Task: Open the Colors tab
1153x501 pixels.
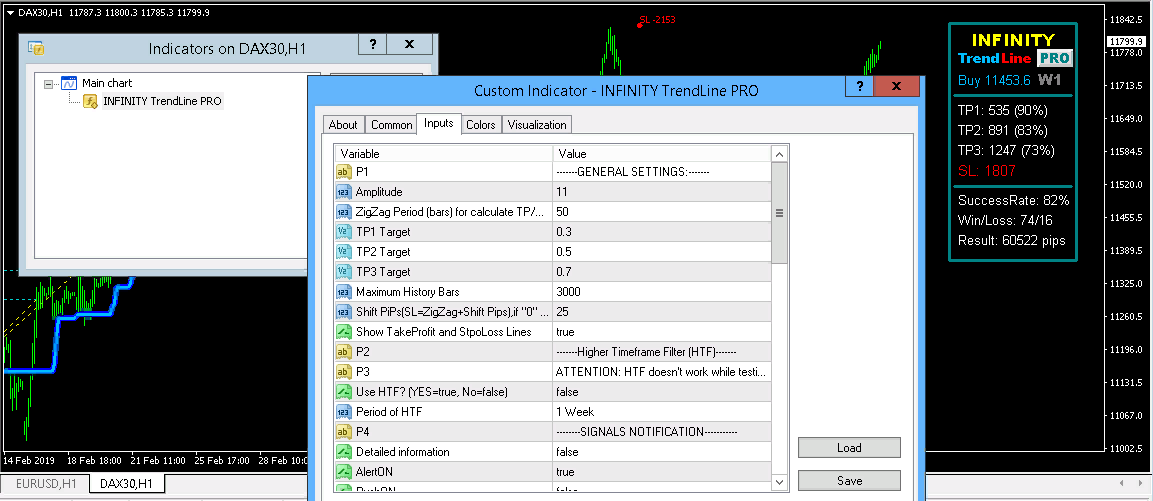Action: pos(481,125)
